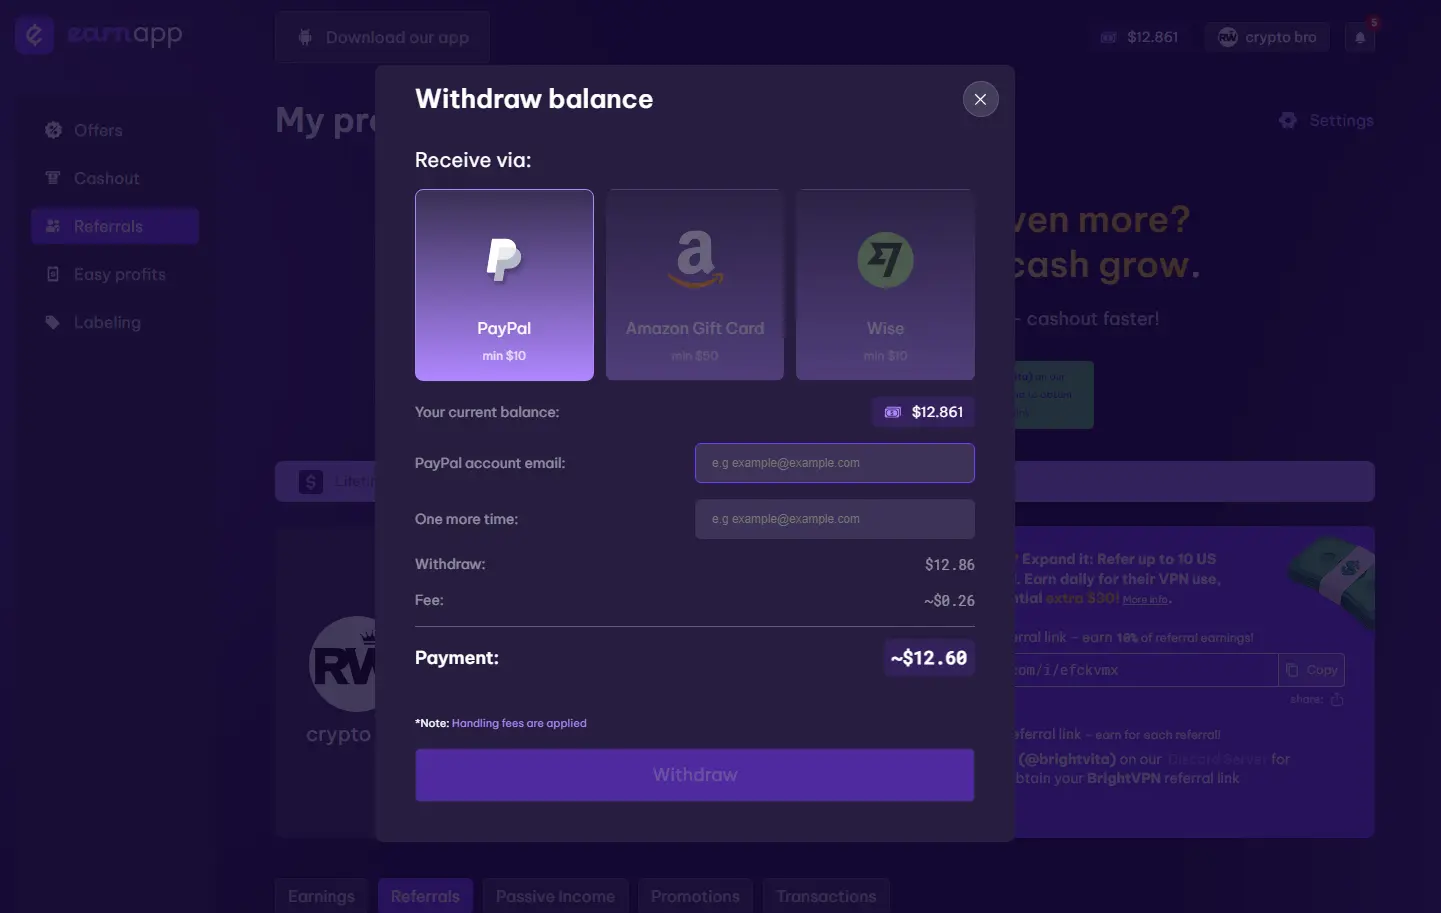The width and height of the screenshot is (1441, 913).
Task: Click the Amazon logo icon
Action: 695,259
